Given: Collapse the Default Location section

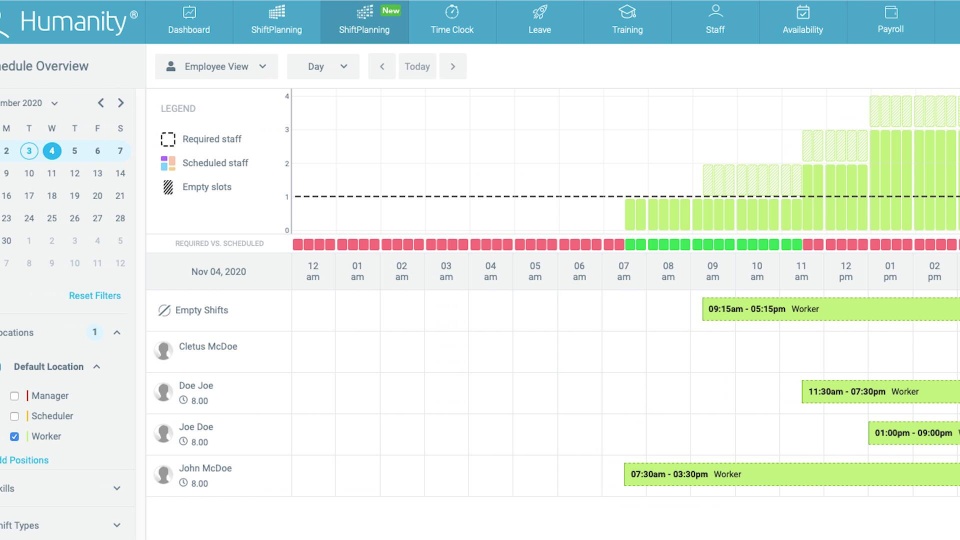Looking at the screenshot, I should point(97,367).
